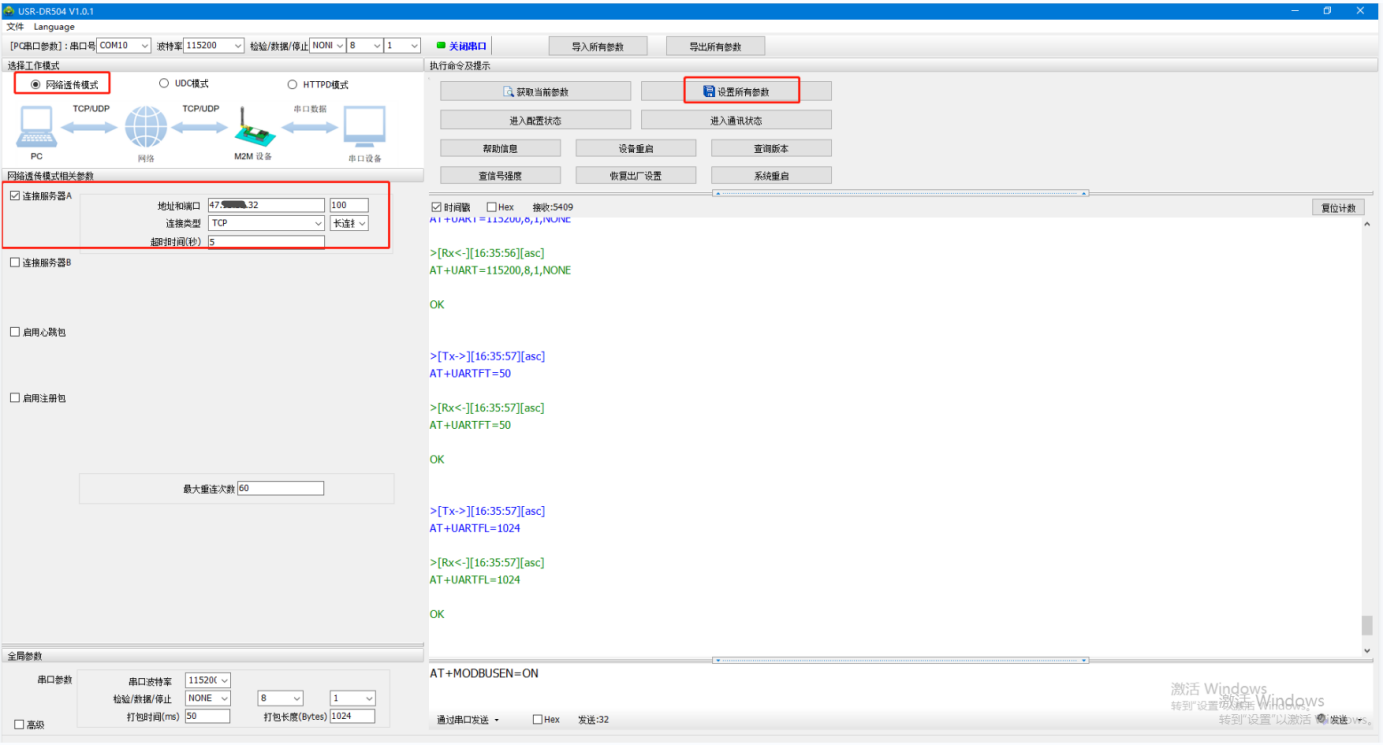
Task: Click the serial device monitor icon
Action: [x=364, y=128]
